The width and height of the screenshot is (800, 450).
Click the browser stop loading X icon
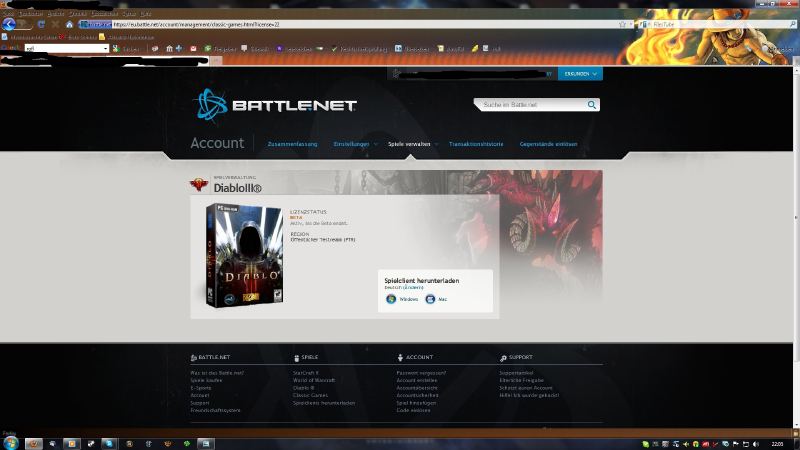coord(56,24)
